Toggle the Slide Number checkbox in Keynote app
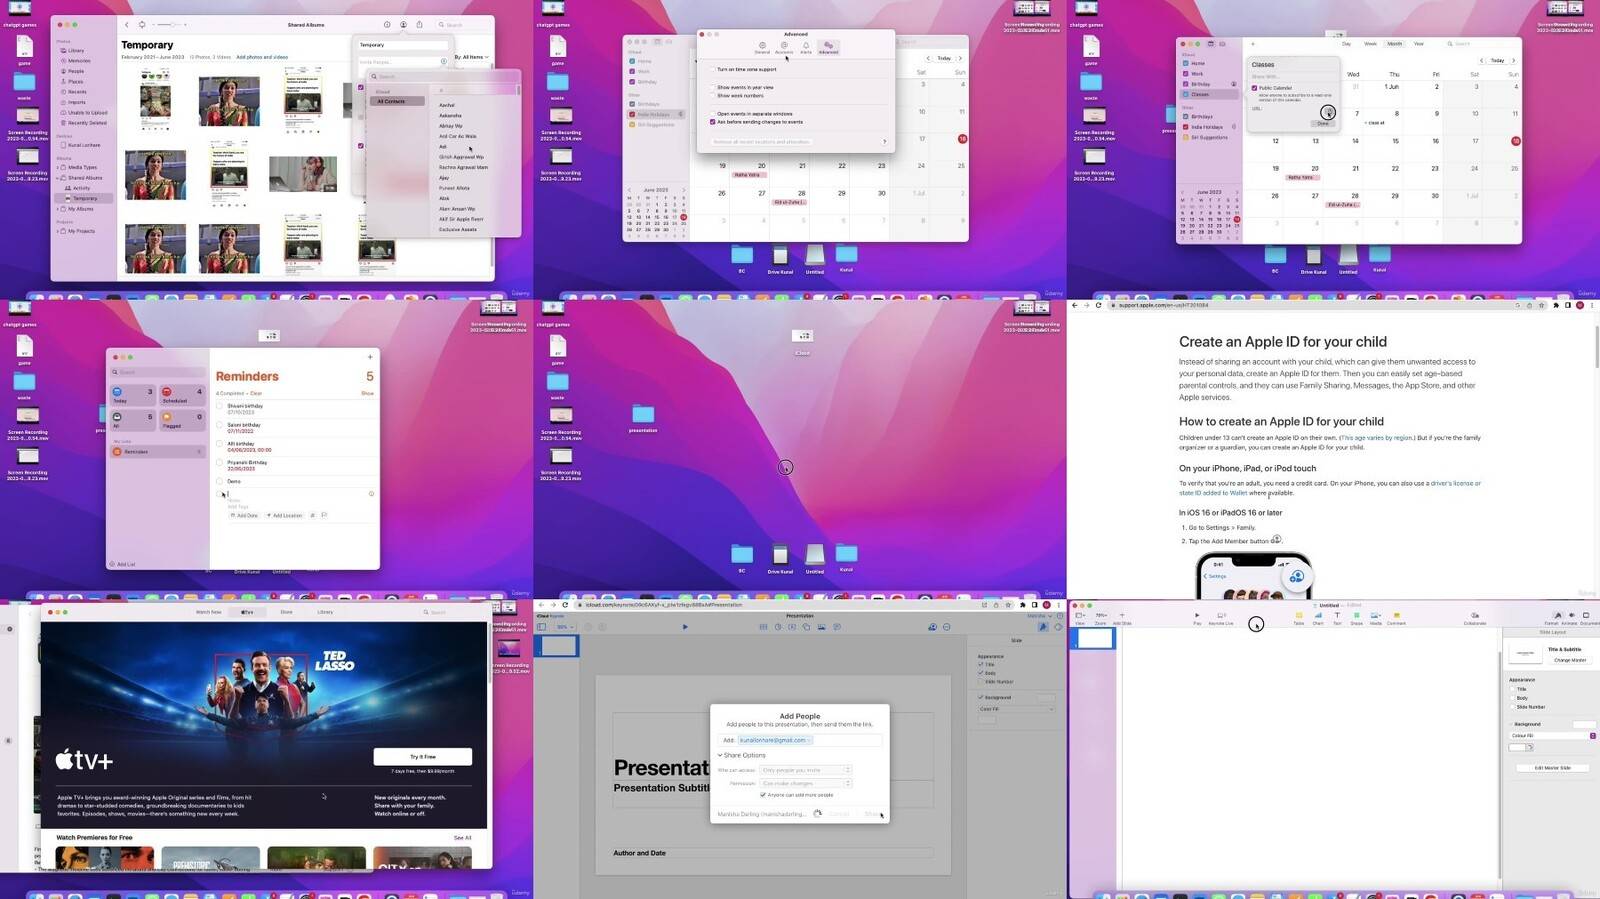Image resolution: width=1600 pixels, height=899 pixels. (1512, 707)
